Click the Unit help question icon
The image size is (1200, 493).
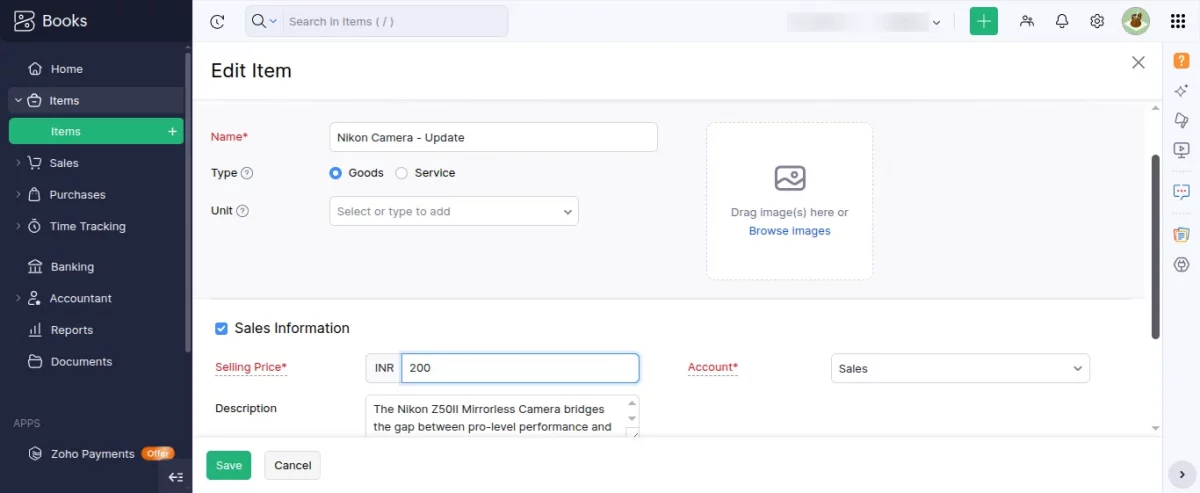242,211
